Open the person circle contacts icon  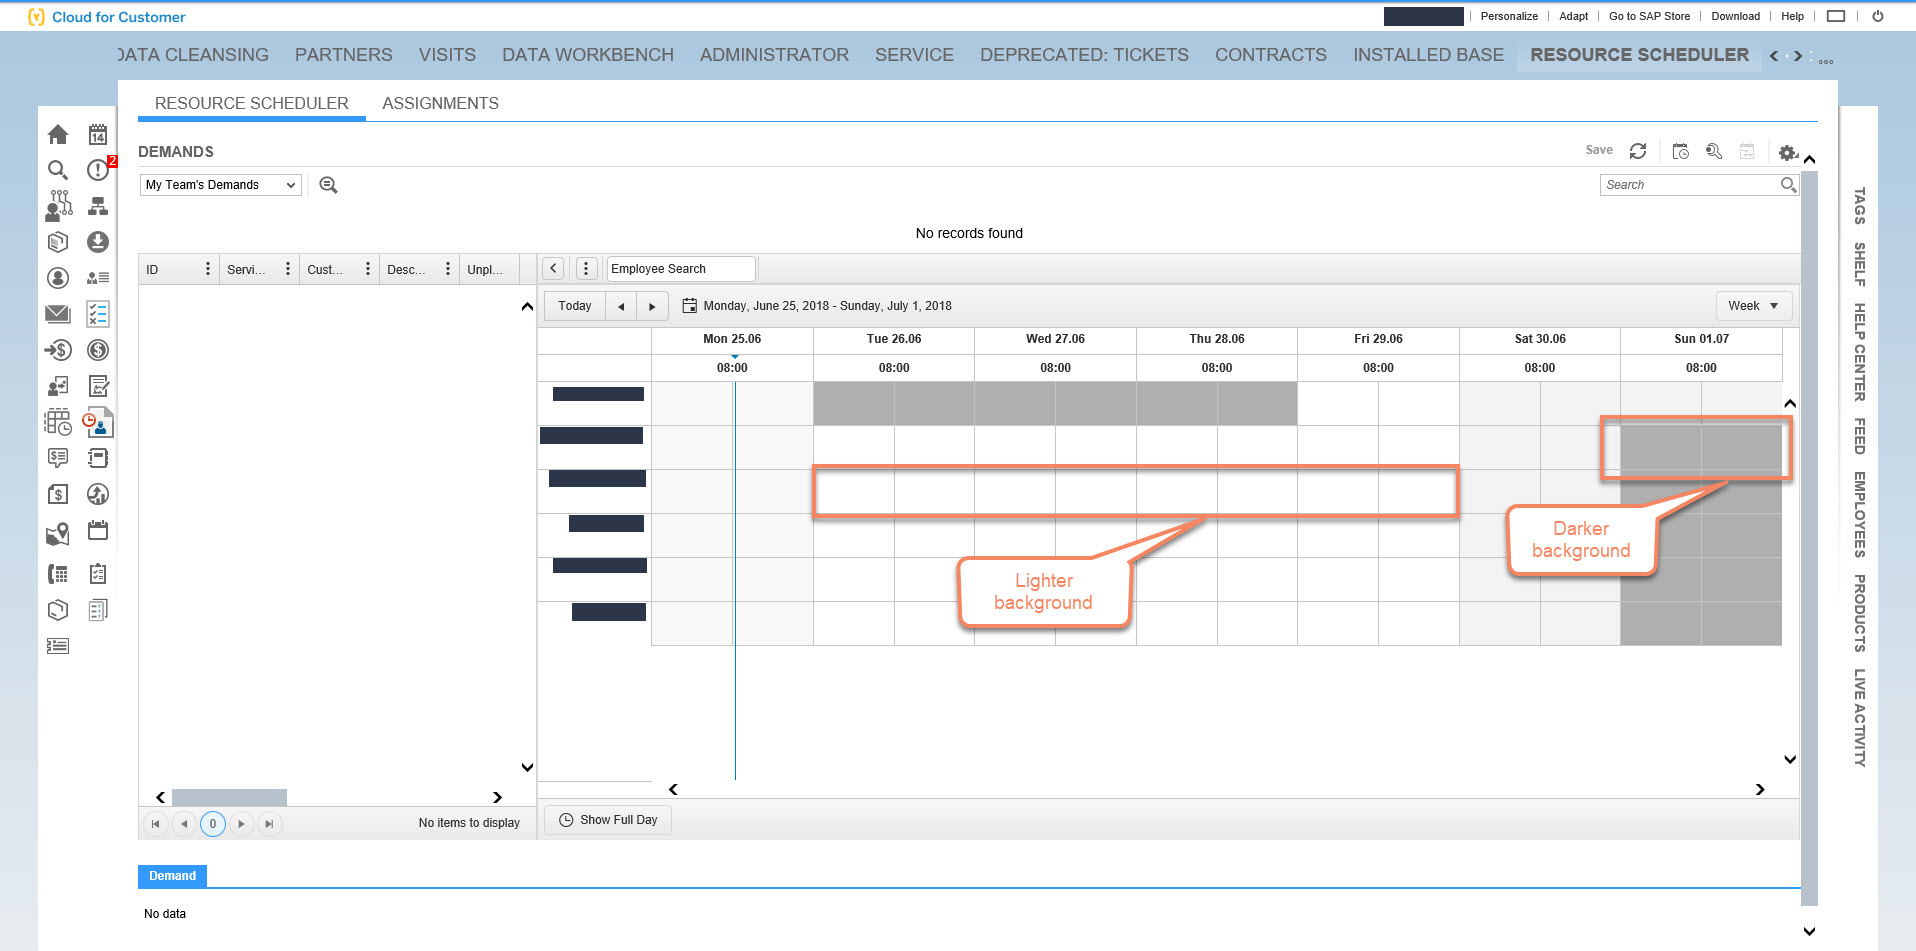[58, 278]
